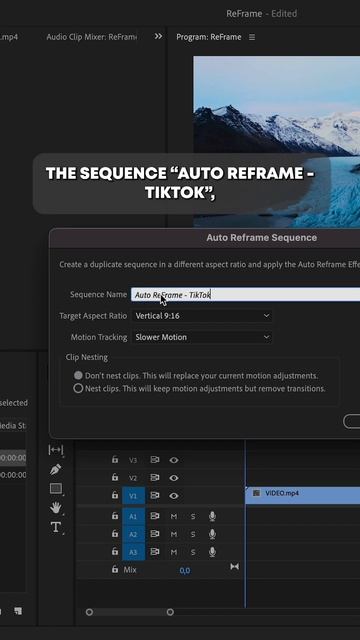Hide track V2 output with eye
This screenshot has height=640, width=360.
point(174,478)
